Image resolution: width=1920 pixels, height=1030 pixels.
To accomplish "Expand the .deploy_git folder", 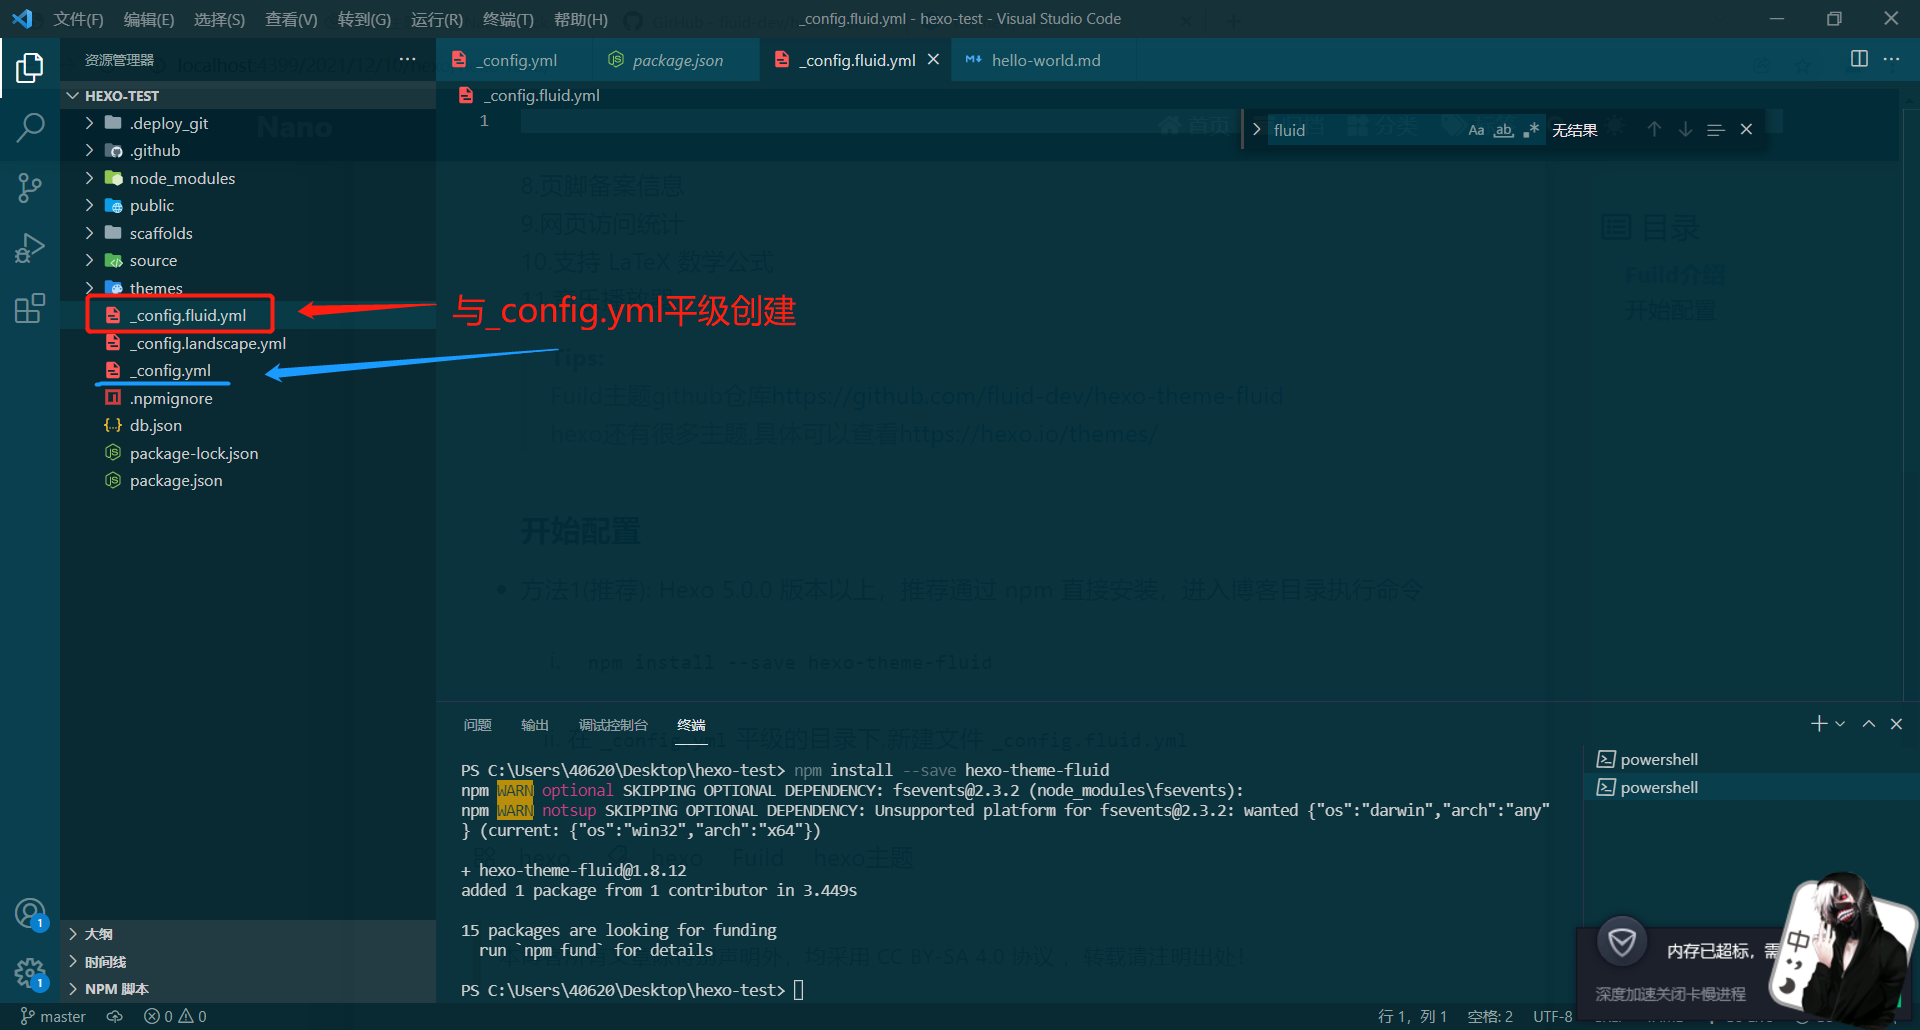I will coord(250,123).
